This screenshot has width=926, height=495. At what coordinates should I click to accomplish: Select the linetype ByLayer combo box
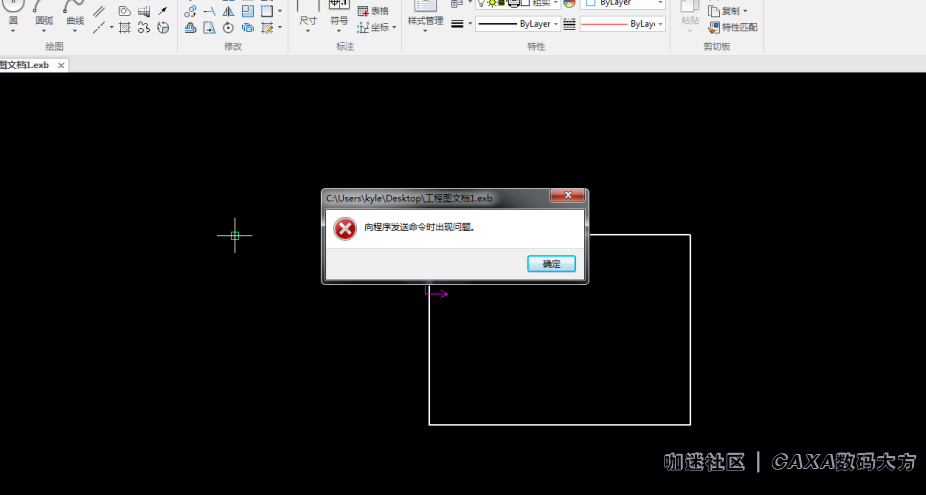[x=517, y=23]
